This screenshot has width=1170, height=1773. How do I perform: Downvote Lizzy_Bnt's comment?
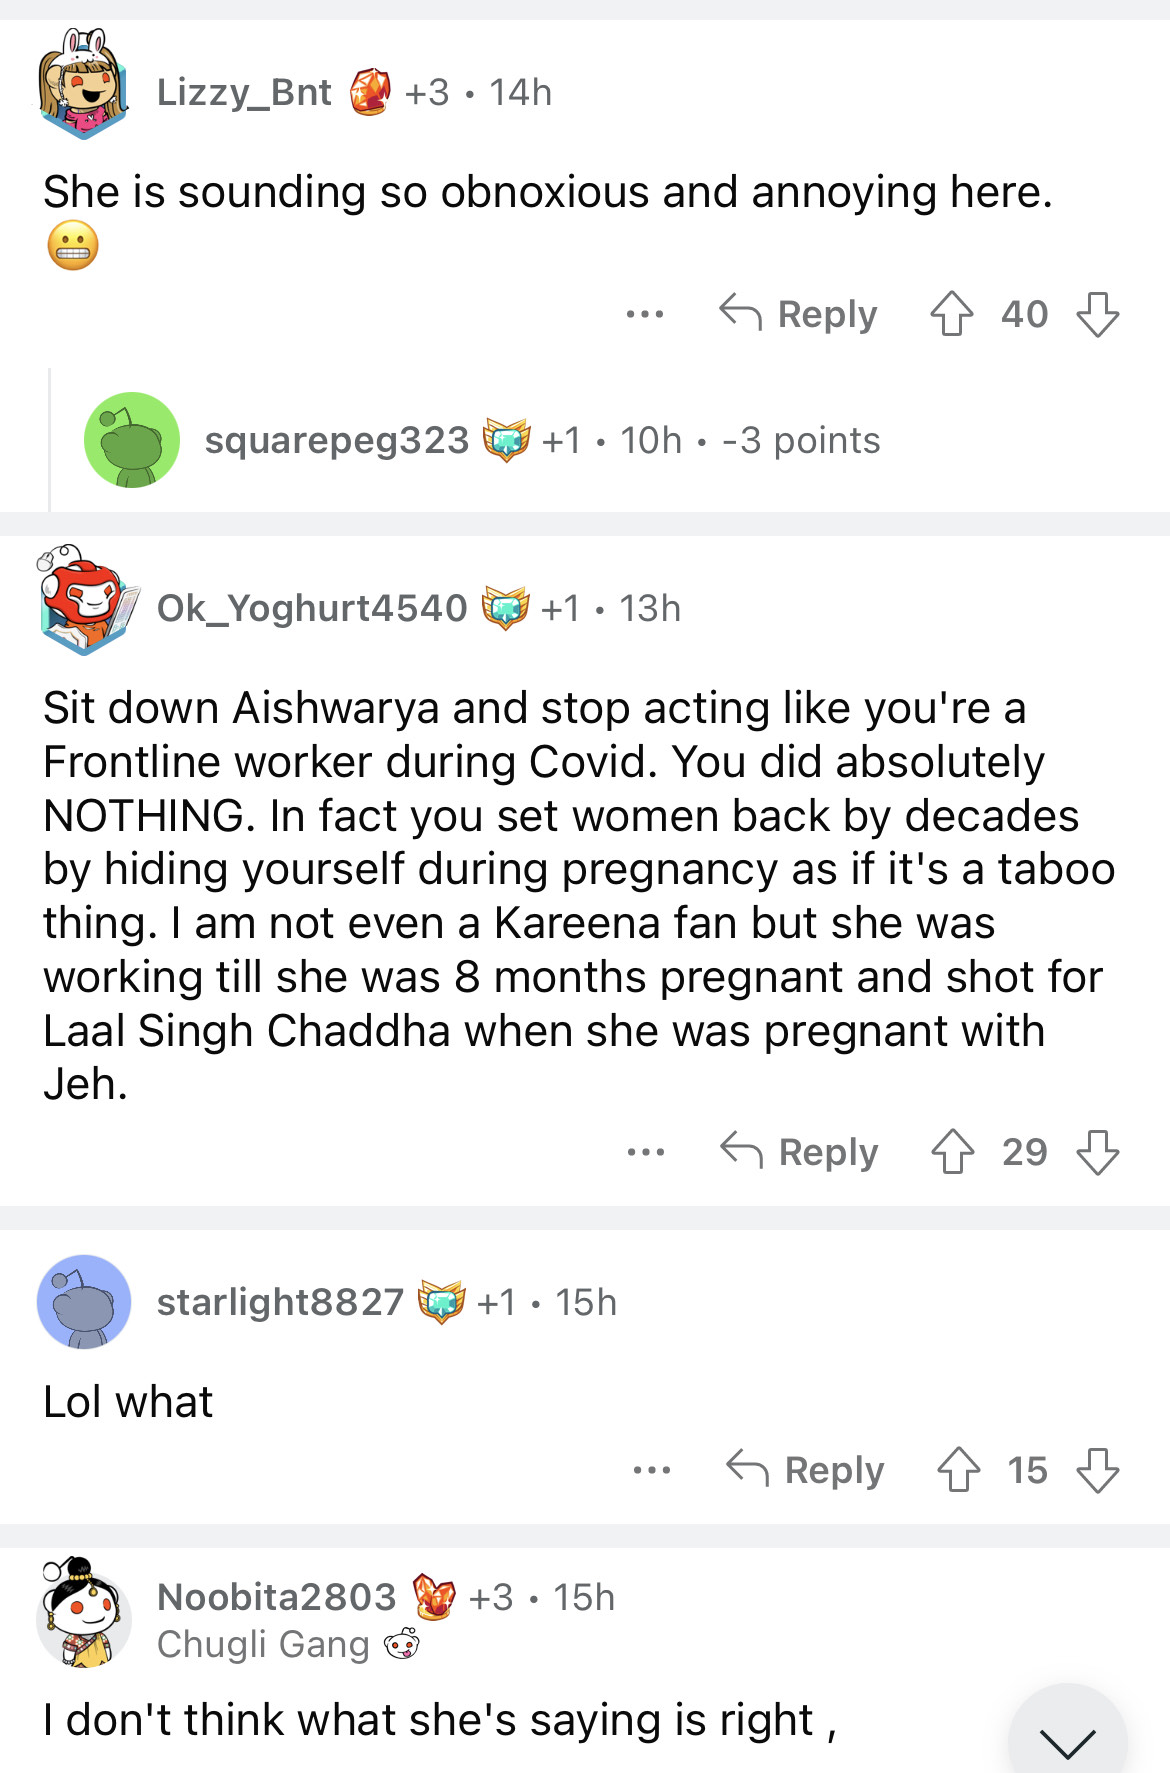[x=1097, y=314]
